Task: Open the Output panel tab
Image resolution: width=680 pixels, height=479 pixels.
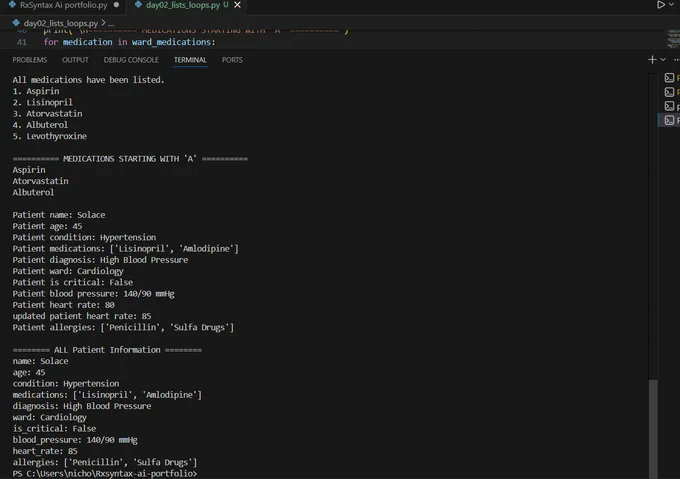Action: pos(75,60)
